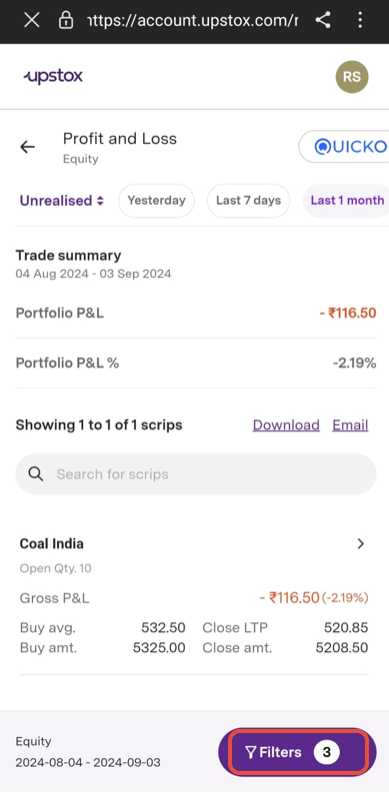Tap the share icon in browser bar
The image size is (389, 797).
[x=323, y=20]
